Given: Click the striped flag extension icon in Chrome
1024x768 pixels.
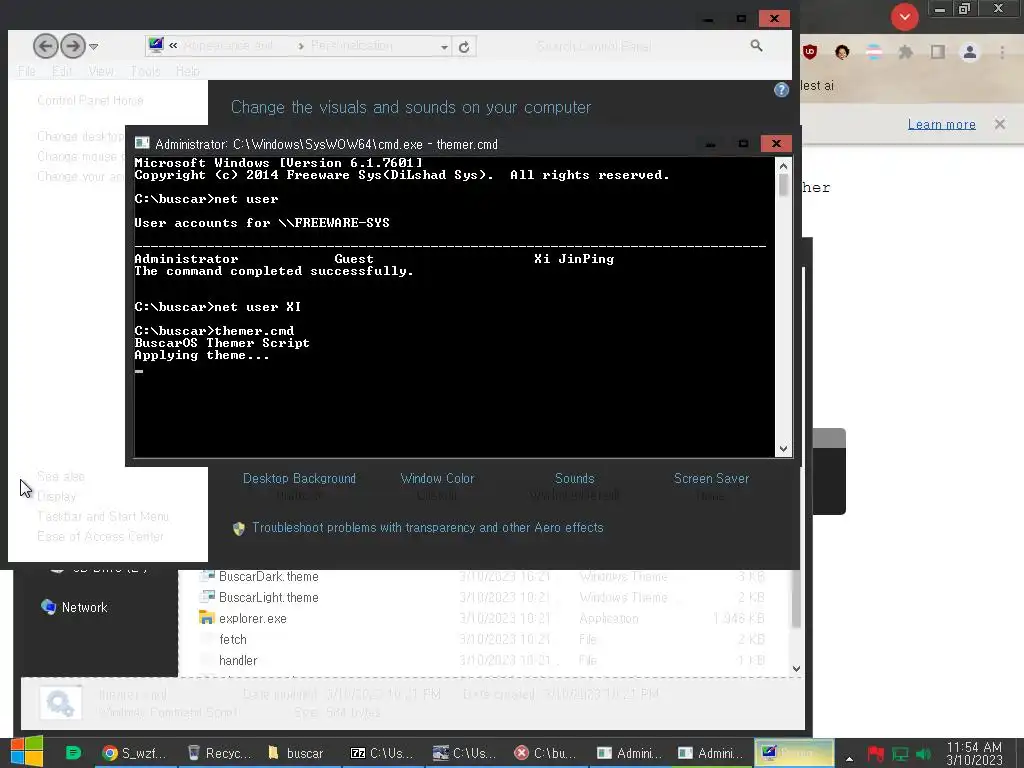Looking at the screenshot, I should (x=874, y=52).
